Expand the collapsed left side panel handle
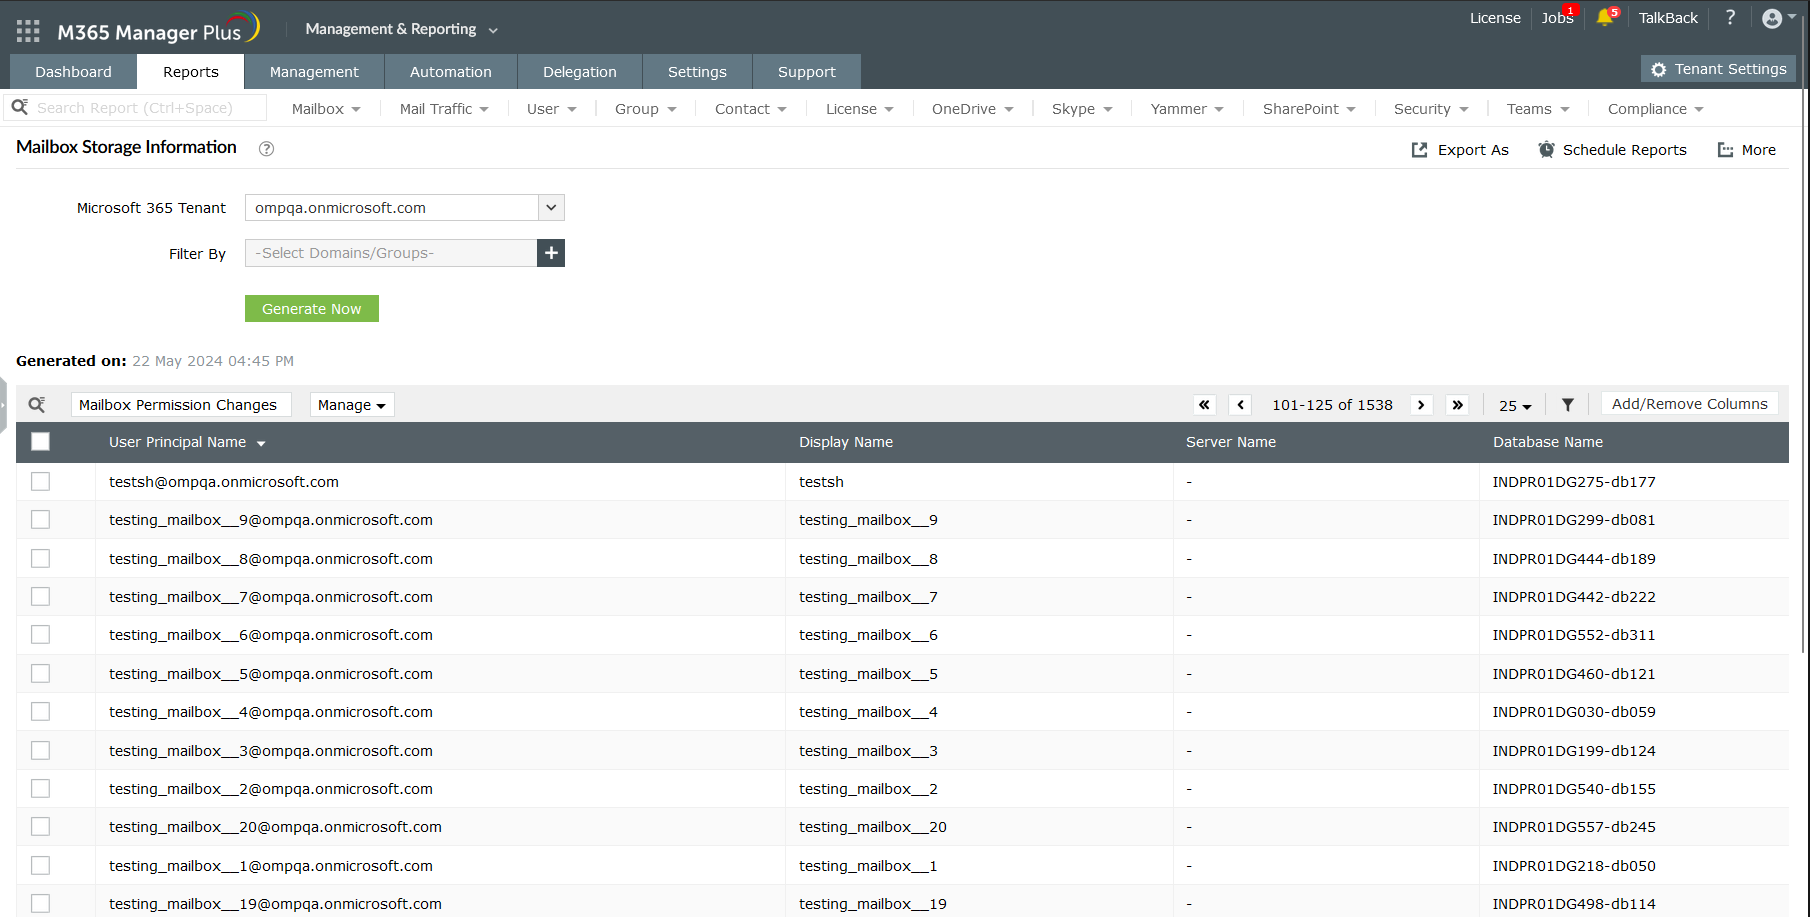This screenshot has width=1810, height=917. (3, 405)
